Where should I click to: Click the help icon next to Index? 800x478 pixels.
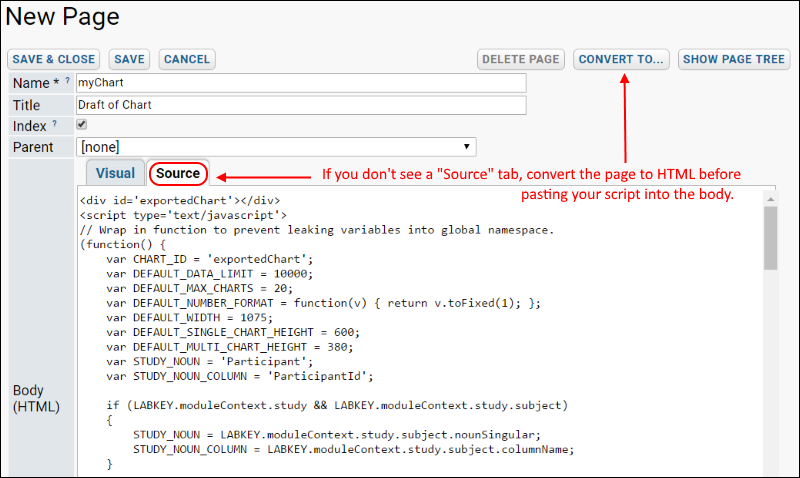pyautogui.click(x=55, y=123)
